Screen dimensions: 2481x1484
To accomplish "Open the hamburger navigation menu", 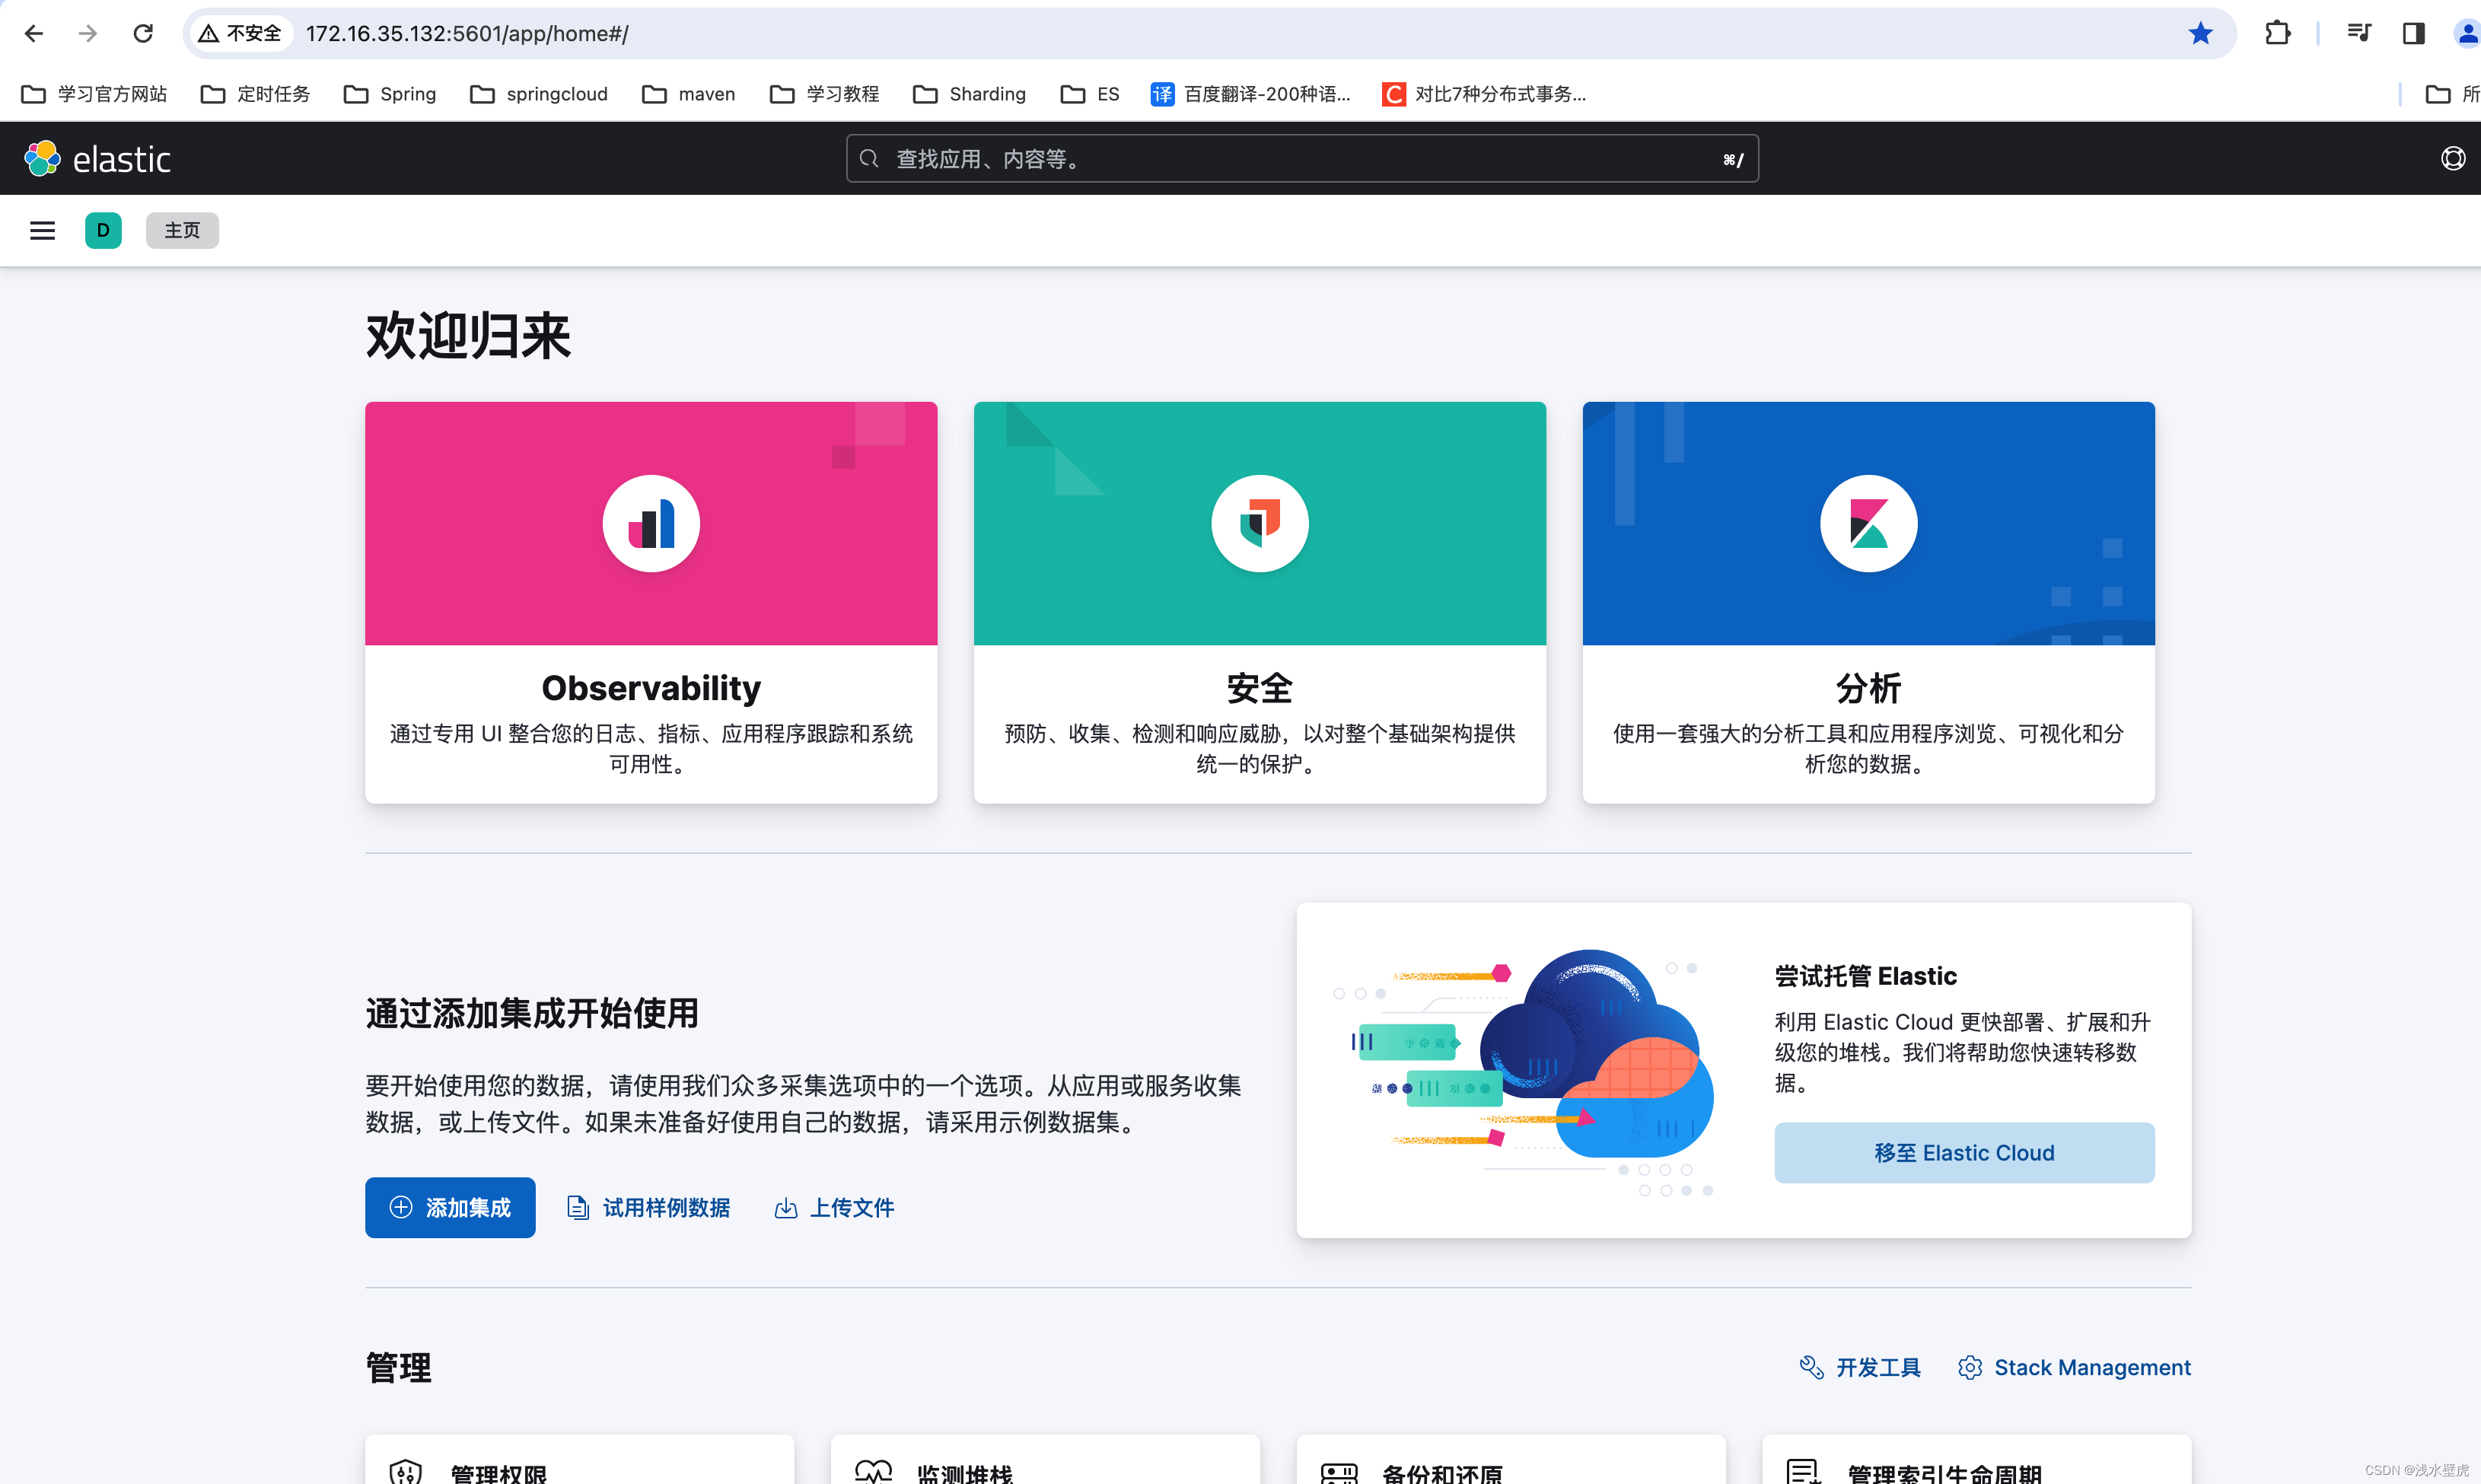I will tap(42, 230).
